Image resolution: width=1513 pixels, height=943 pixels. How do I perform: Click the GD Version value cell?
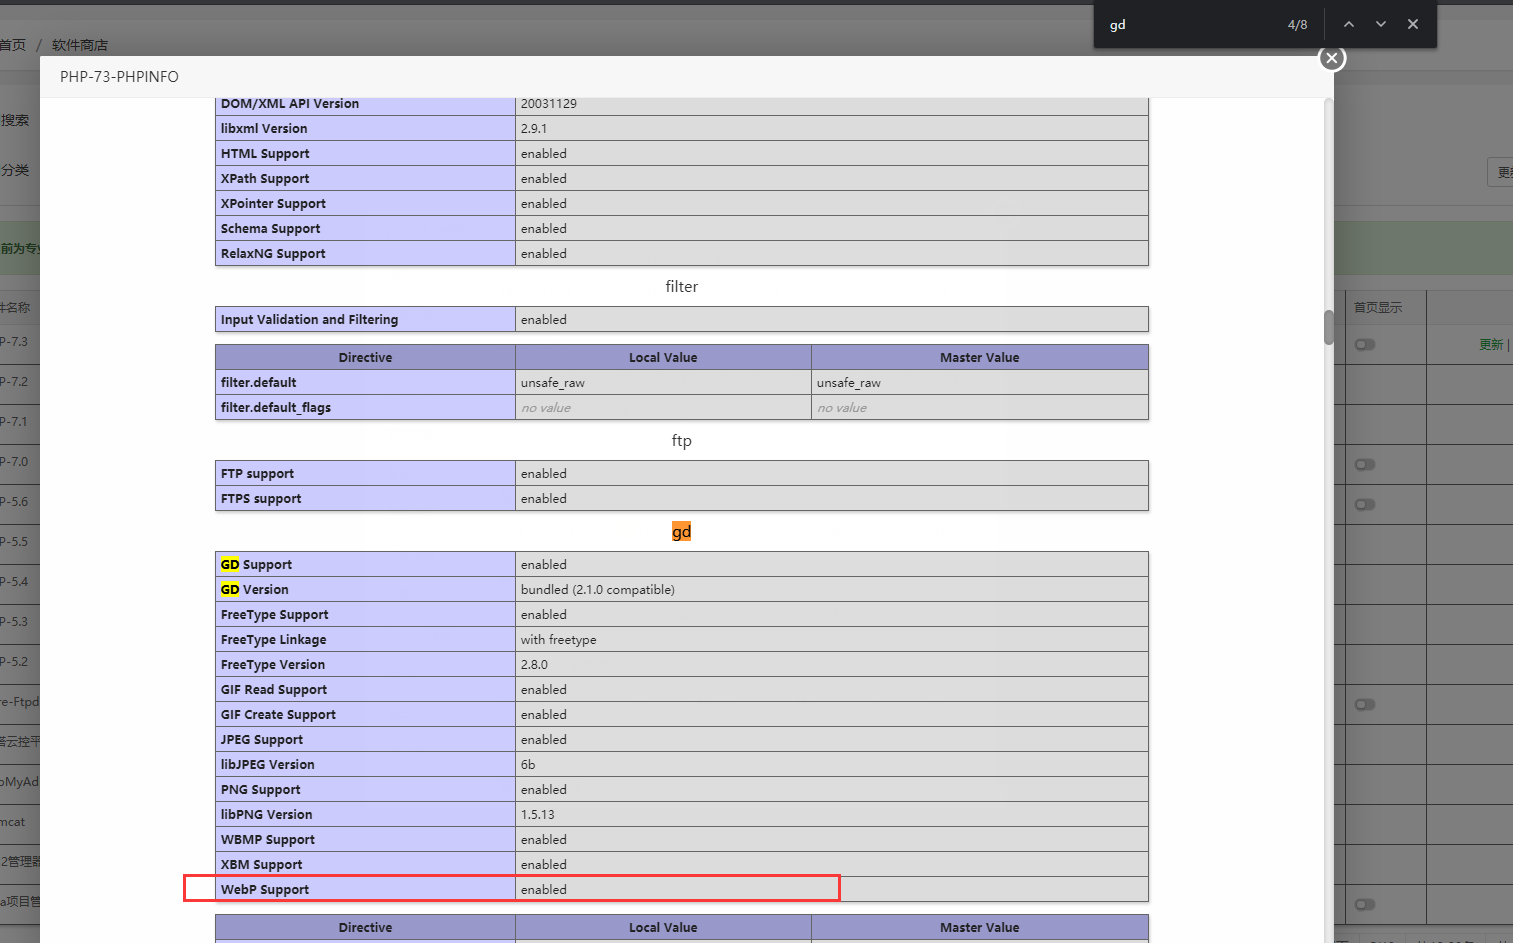[597, 590]
